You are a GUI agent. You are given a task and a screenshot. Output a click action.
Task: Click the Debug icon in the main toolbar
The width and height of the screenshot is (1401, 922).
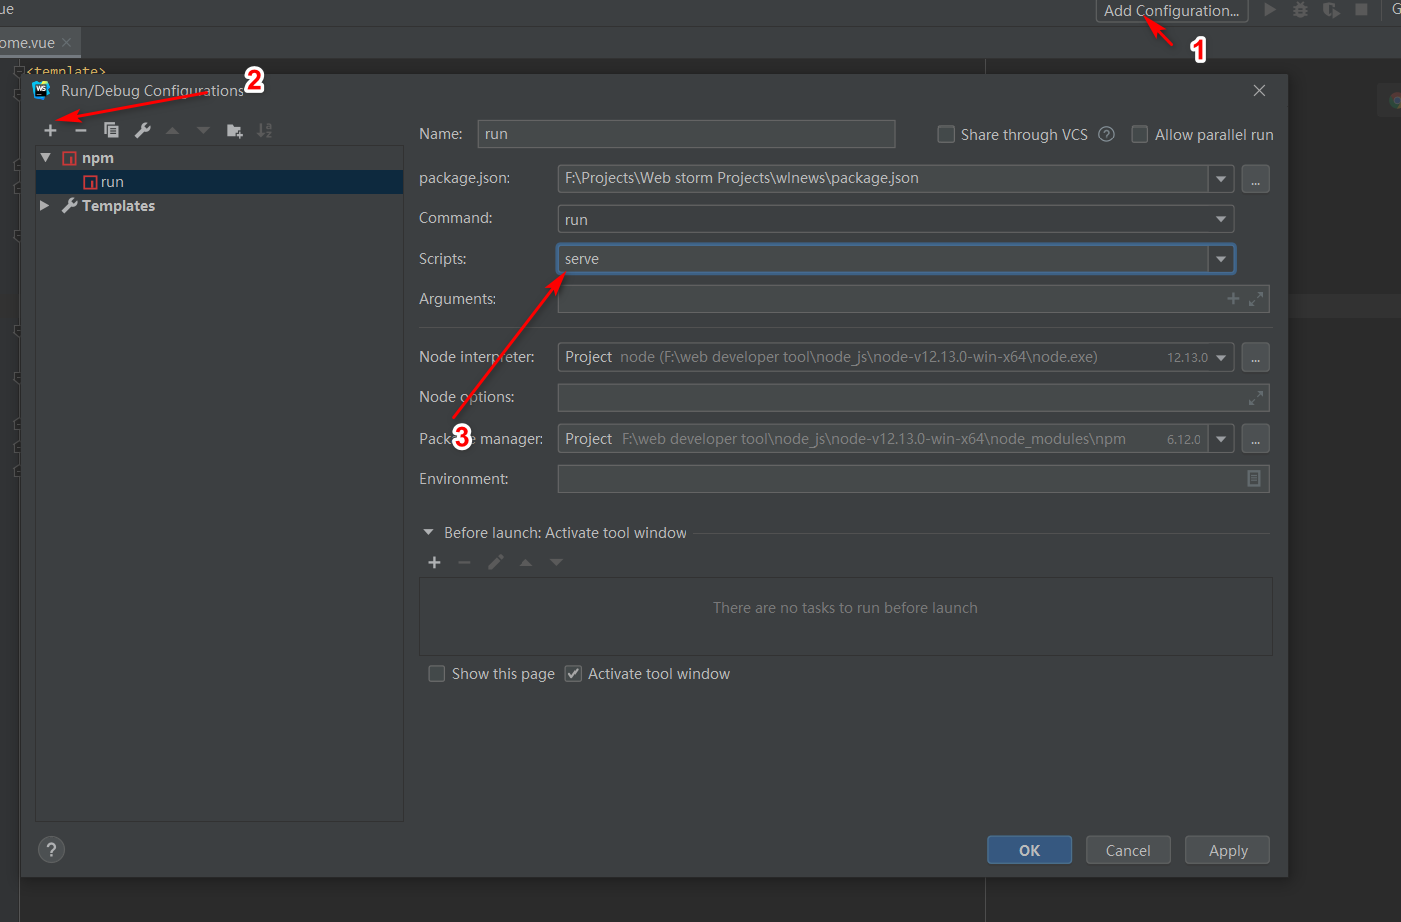pos(1300,10)
